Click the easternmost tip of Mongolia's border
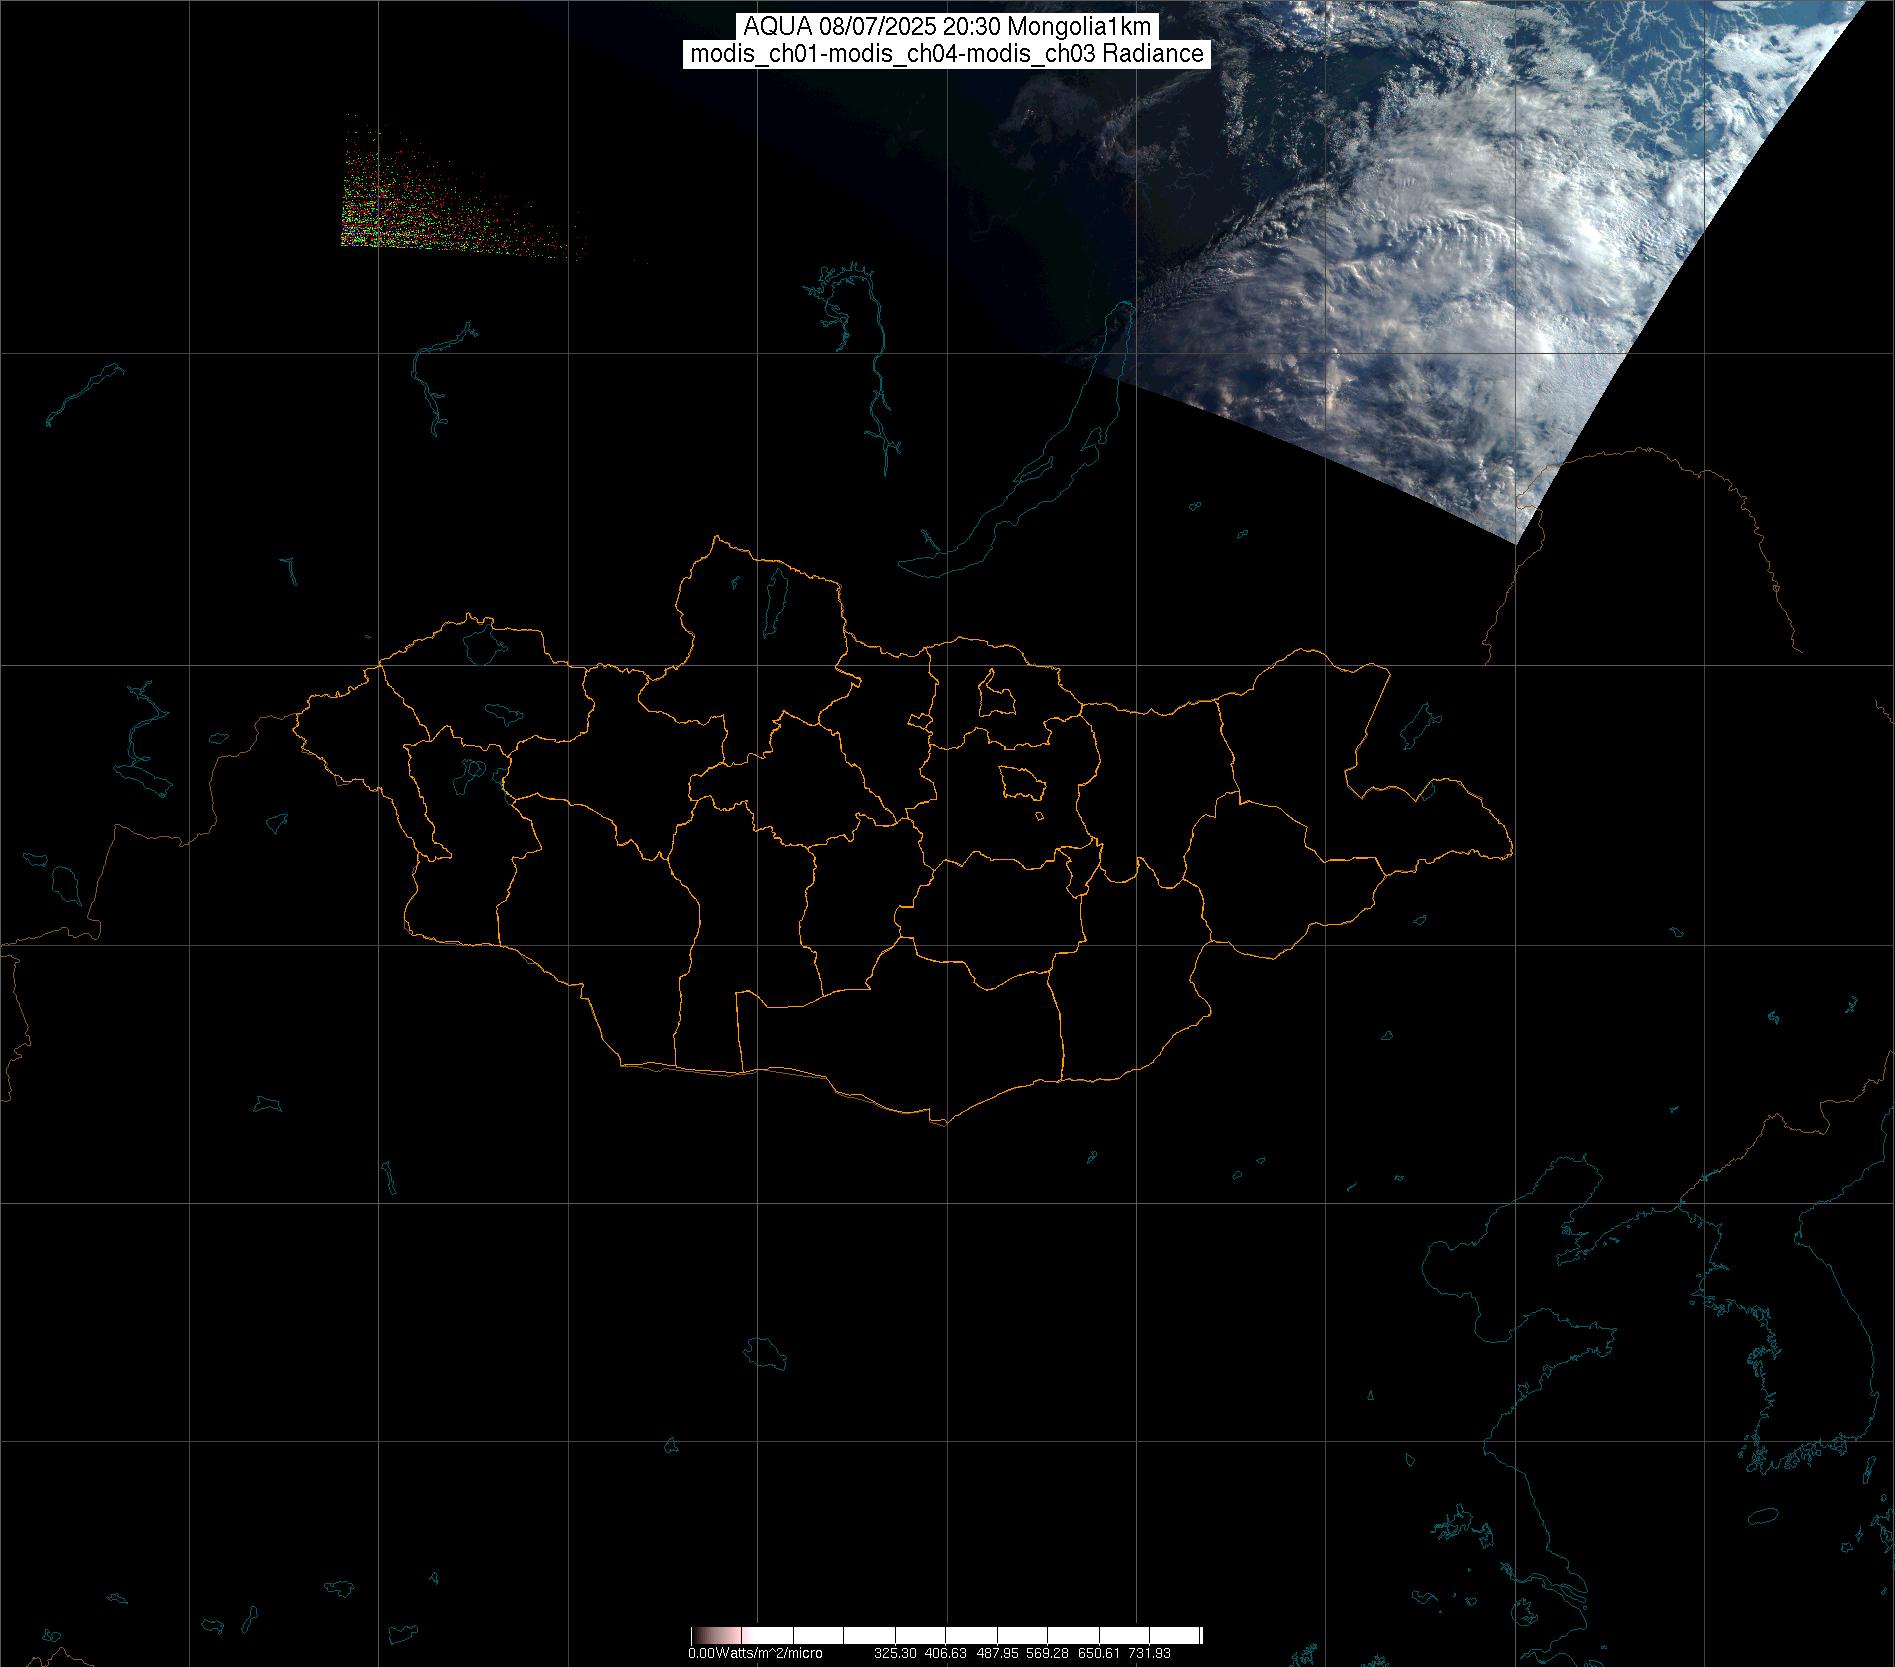This screenshot has height=1667, width=1895. click(1511, 853)
